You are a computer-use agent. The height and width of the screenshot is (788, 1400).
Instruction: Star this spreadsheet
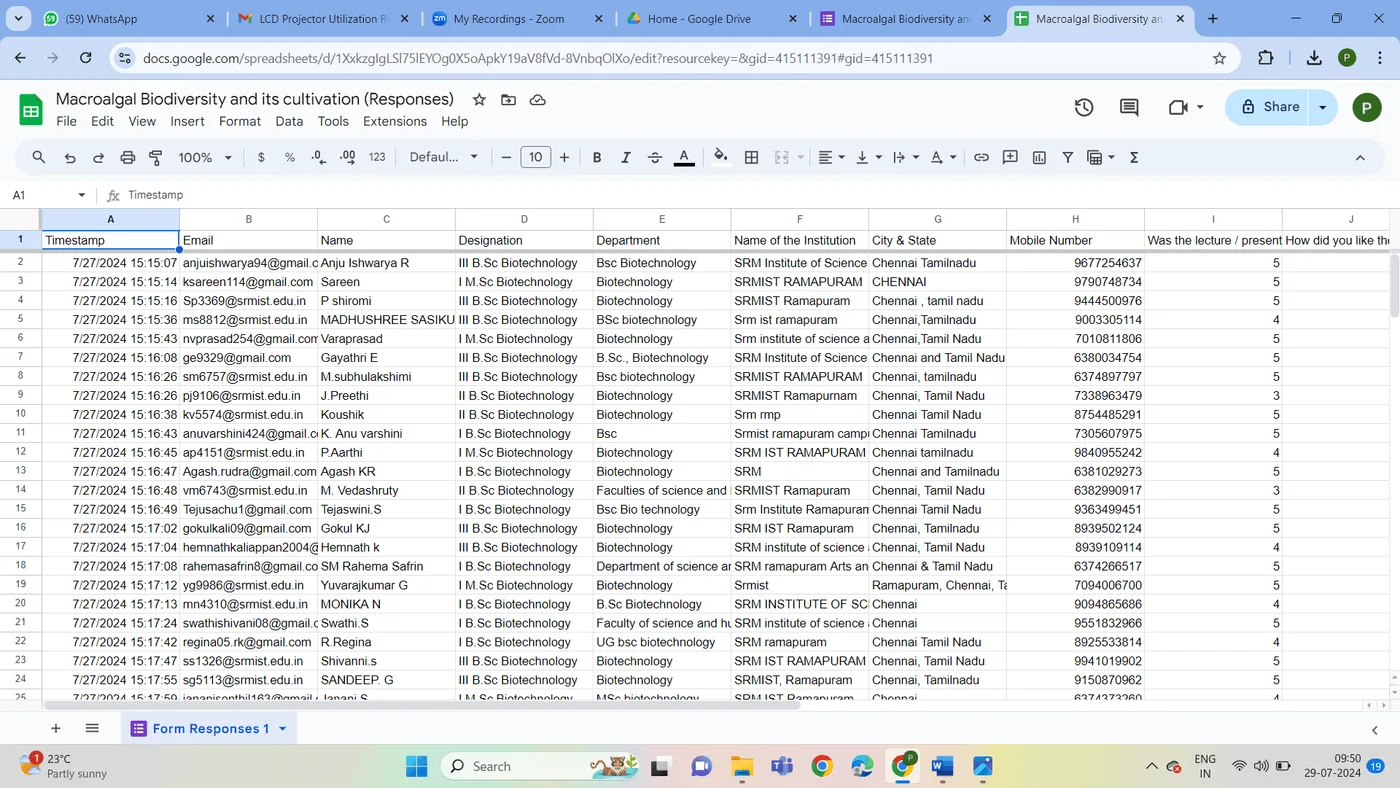(479, 99)
